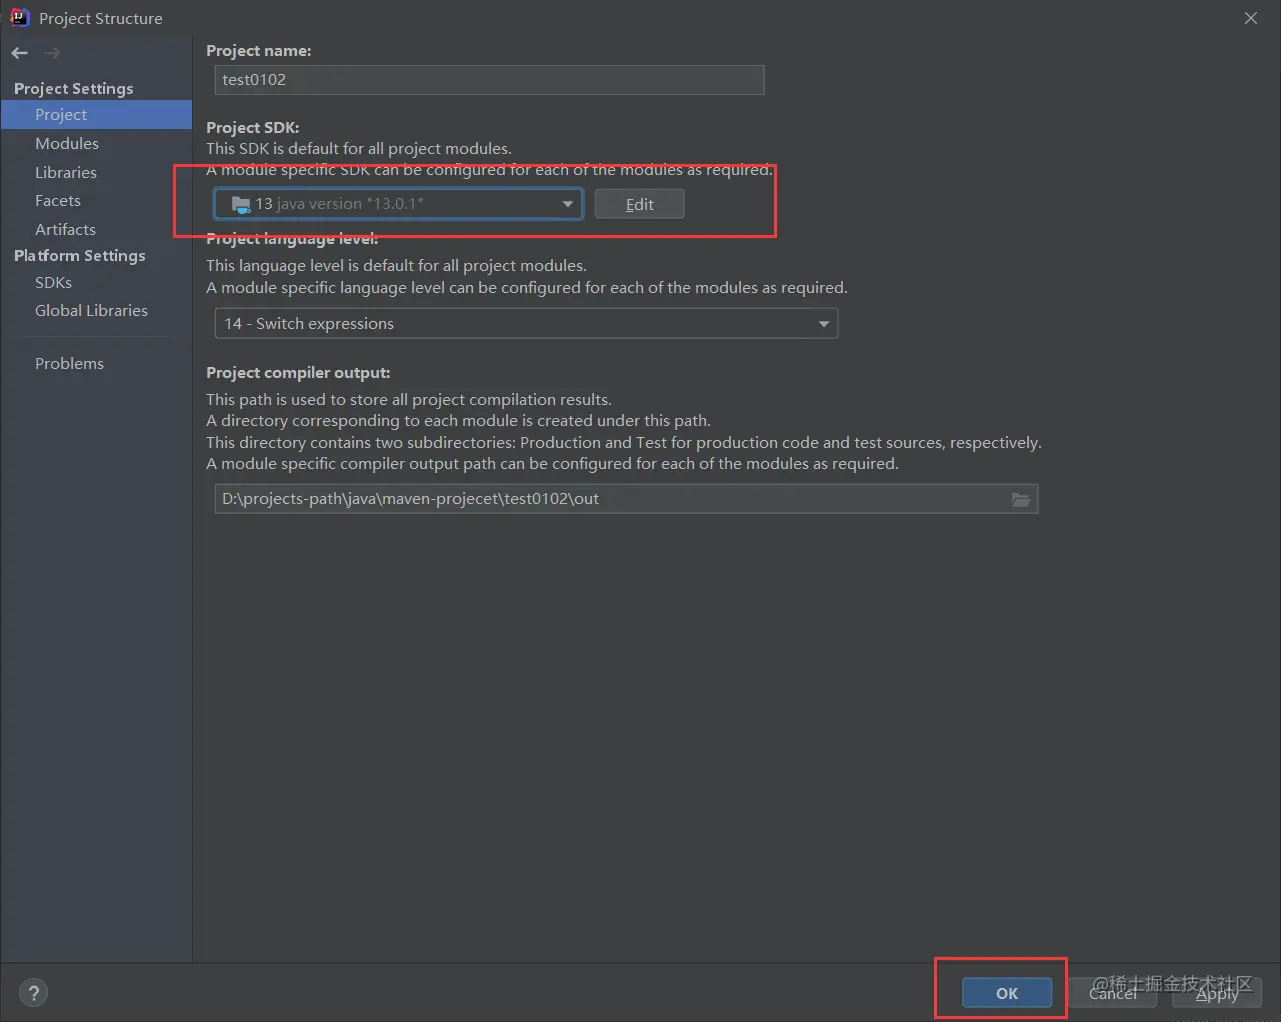Click the Project name label
Screen dimensions: 1281x1022
point(259,51)
